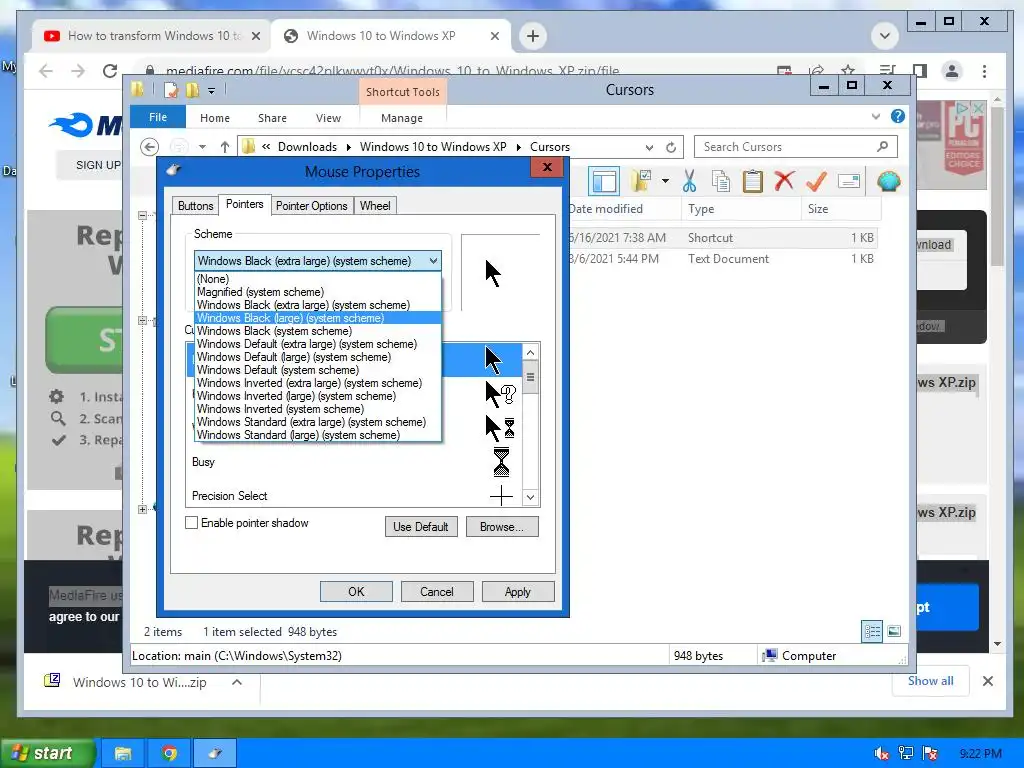Viewport: 1024px width, 768px height.
Task: Click the orange checkmark Properties icon
Action: (816, 181)
